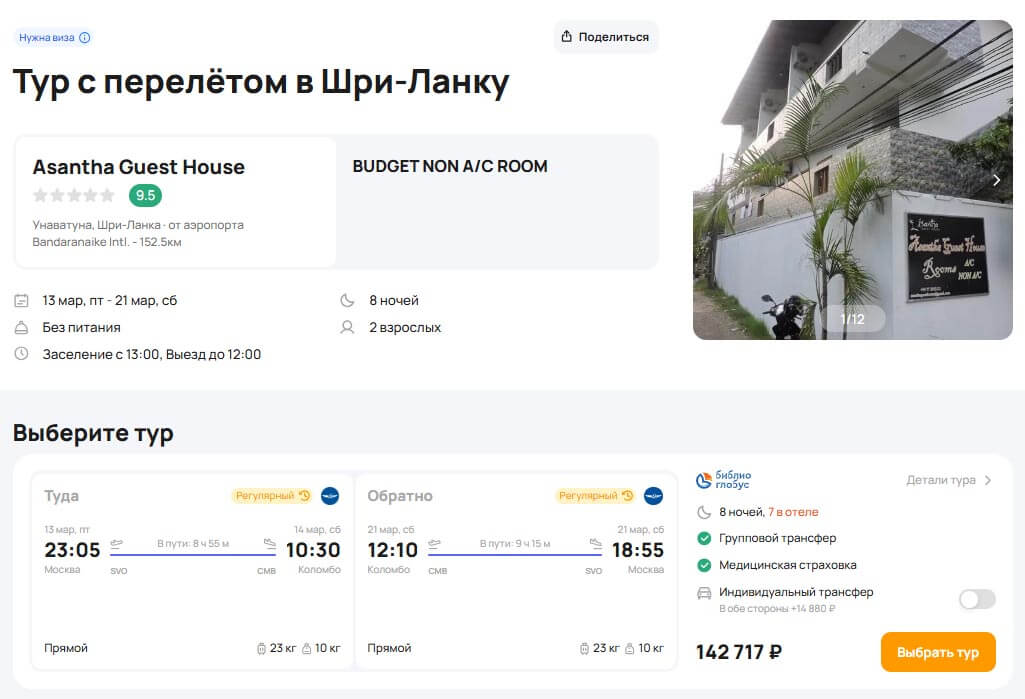Open the Asantha Guest House photo

[x=852, y=180]
